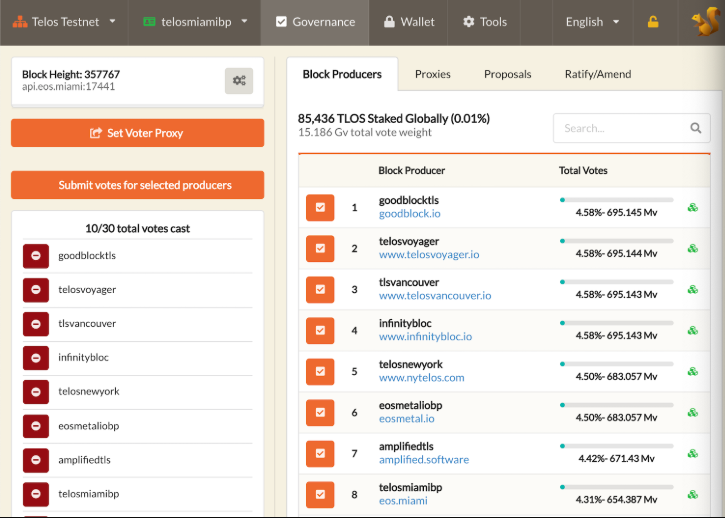Remove infinitybloc from cast votes
The width and height of the screenshot is (725, 518).
tap(36, 358)
